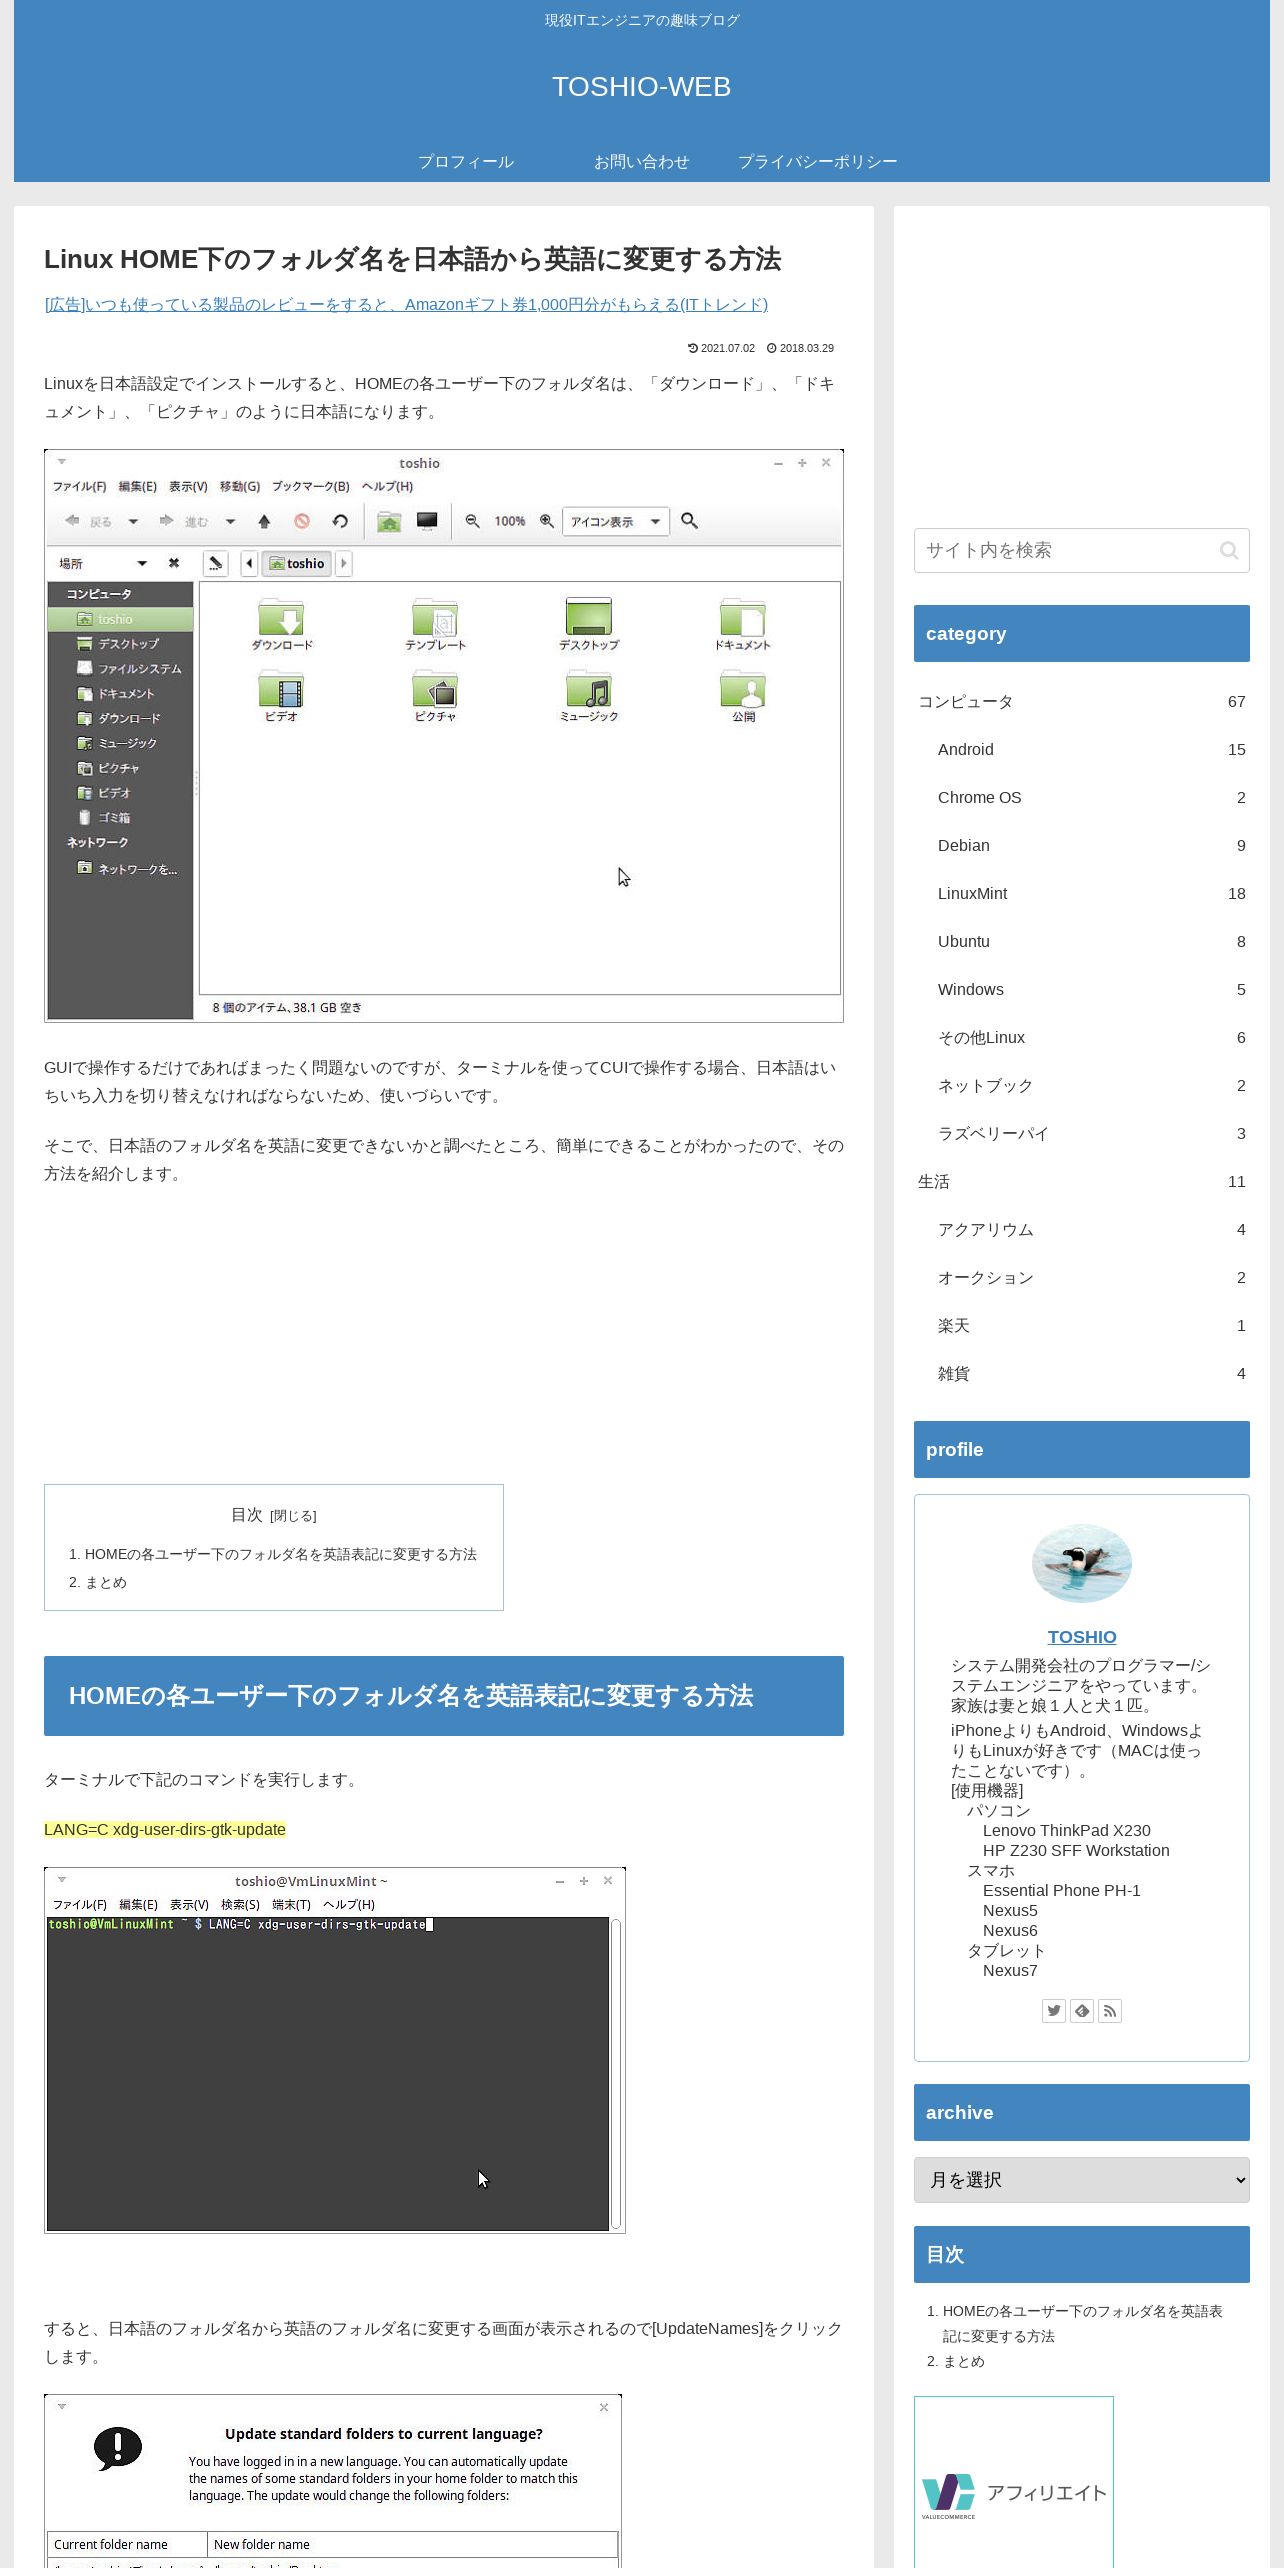Open the ネットブック category link
This screenshot has height=2568, width=1284.
1092,1085
